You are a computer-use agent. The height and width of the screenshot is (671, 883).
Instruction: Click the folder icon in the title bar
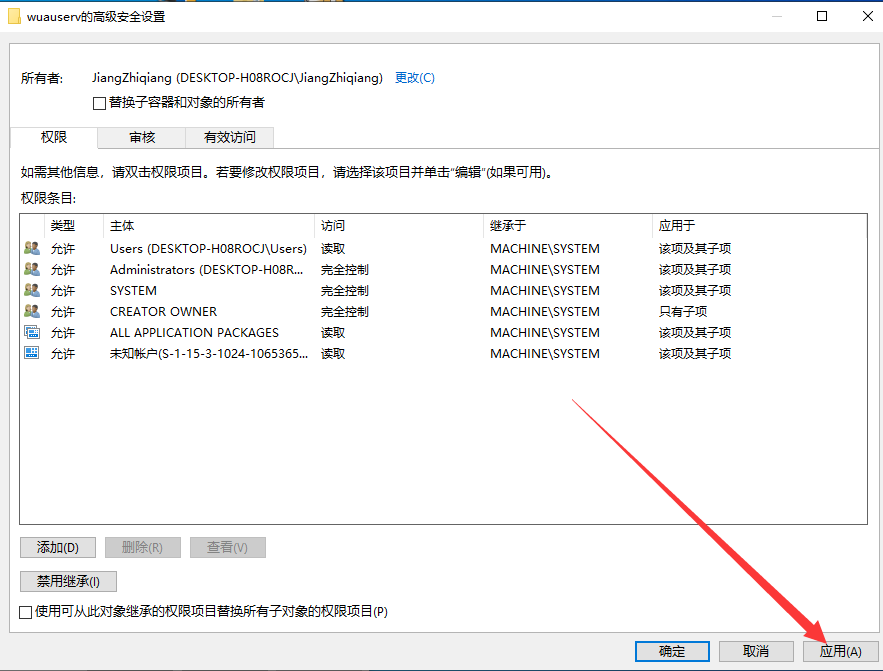tap(15, 16)
